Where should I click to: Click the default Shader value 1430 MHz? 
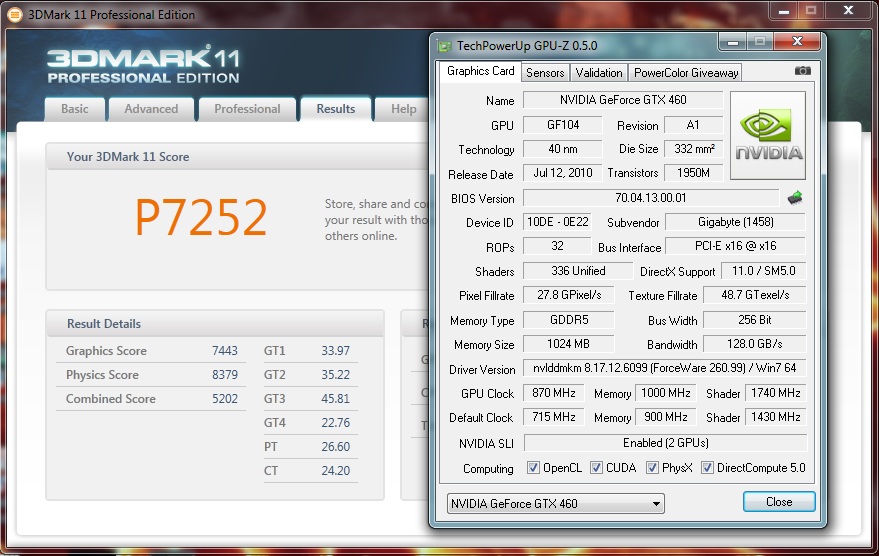775,417
